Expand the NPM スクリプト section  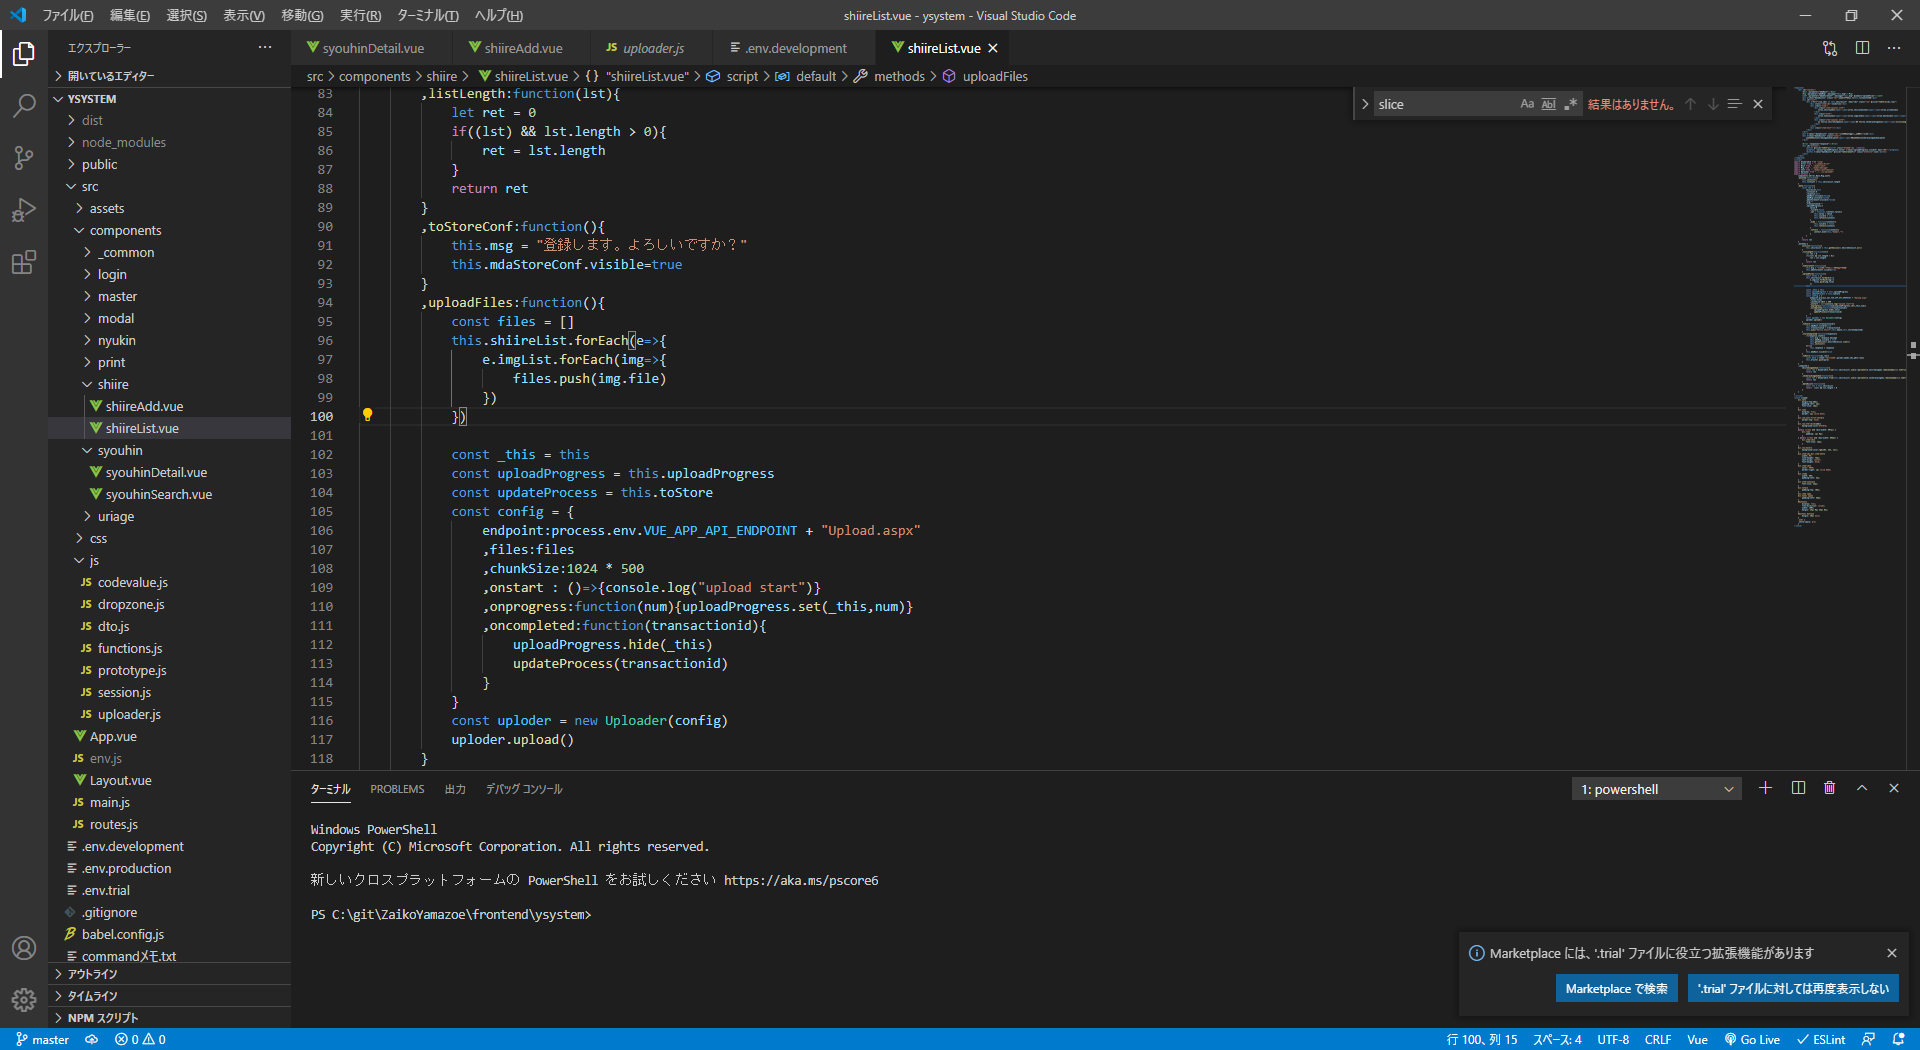pyautogui.click(x=102, y=1018)
